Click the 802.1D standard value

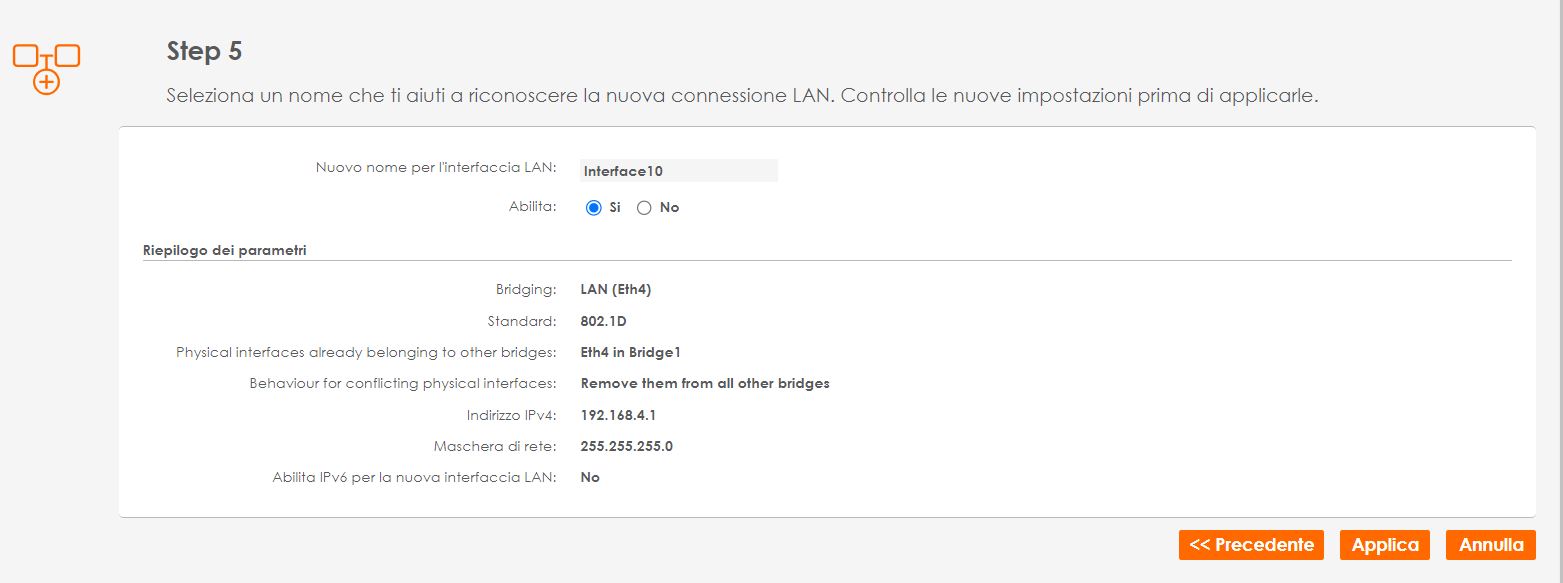(x=603, y=322)
